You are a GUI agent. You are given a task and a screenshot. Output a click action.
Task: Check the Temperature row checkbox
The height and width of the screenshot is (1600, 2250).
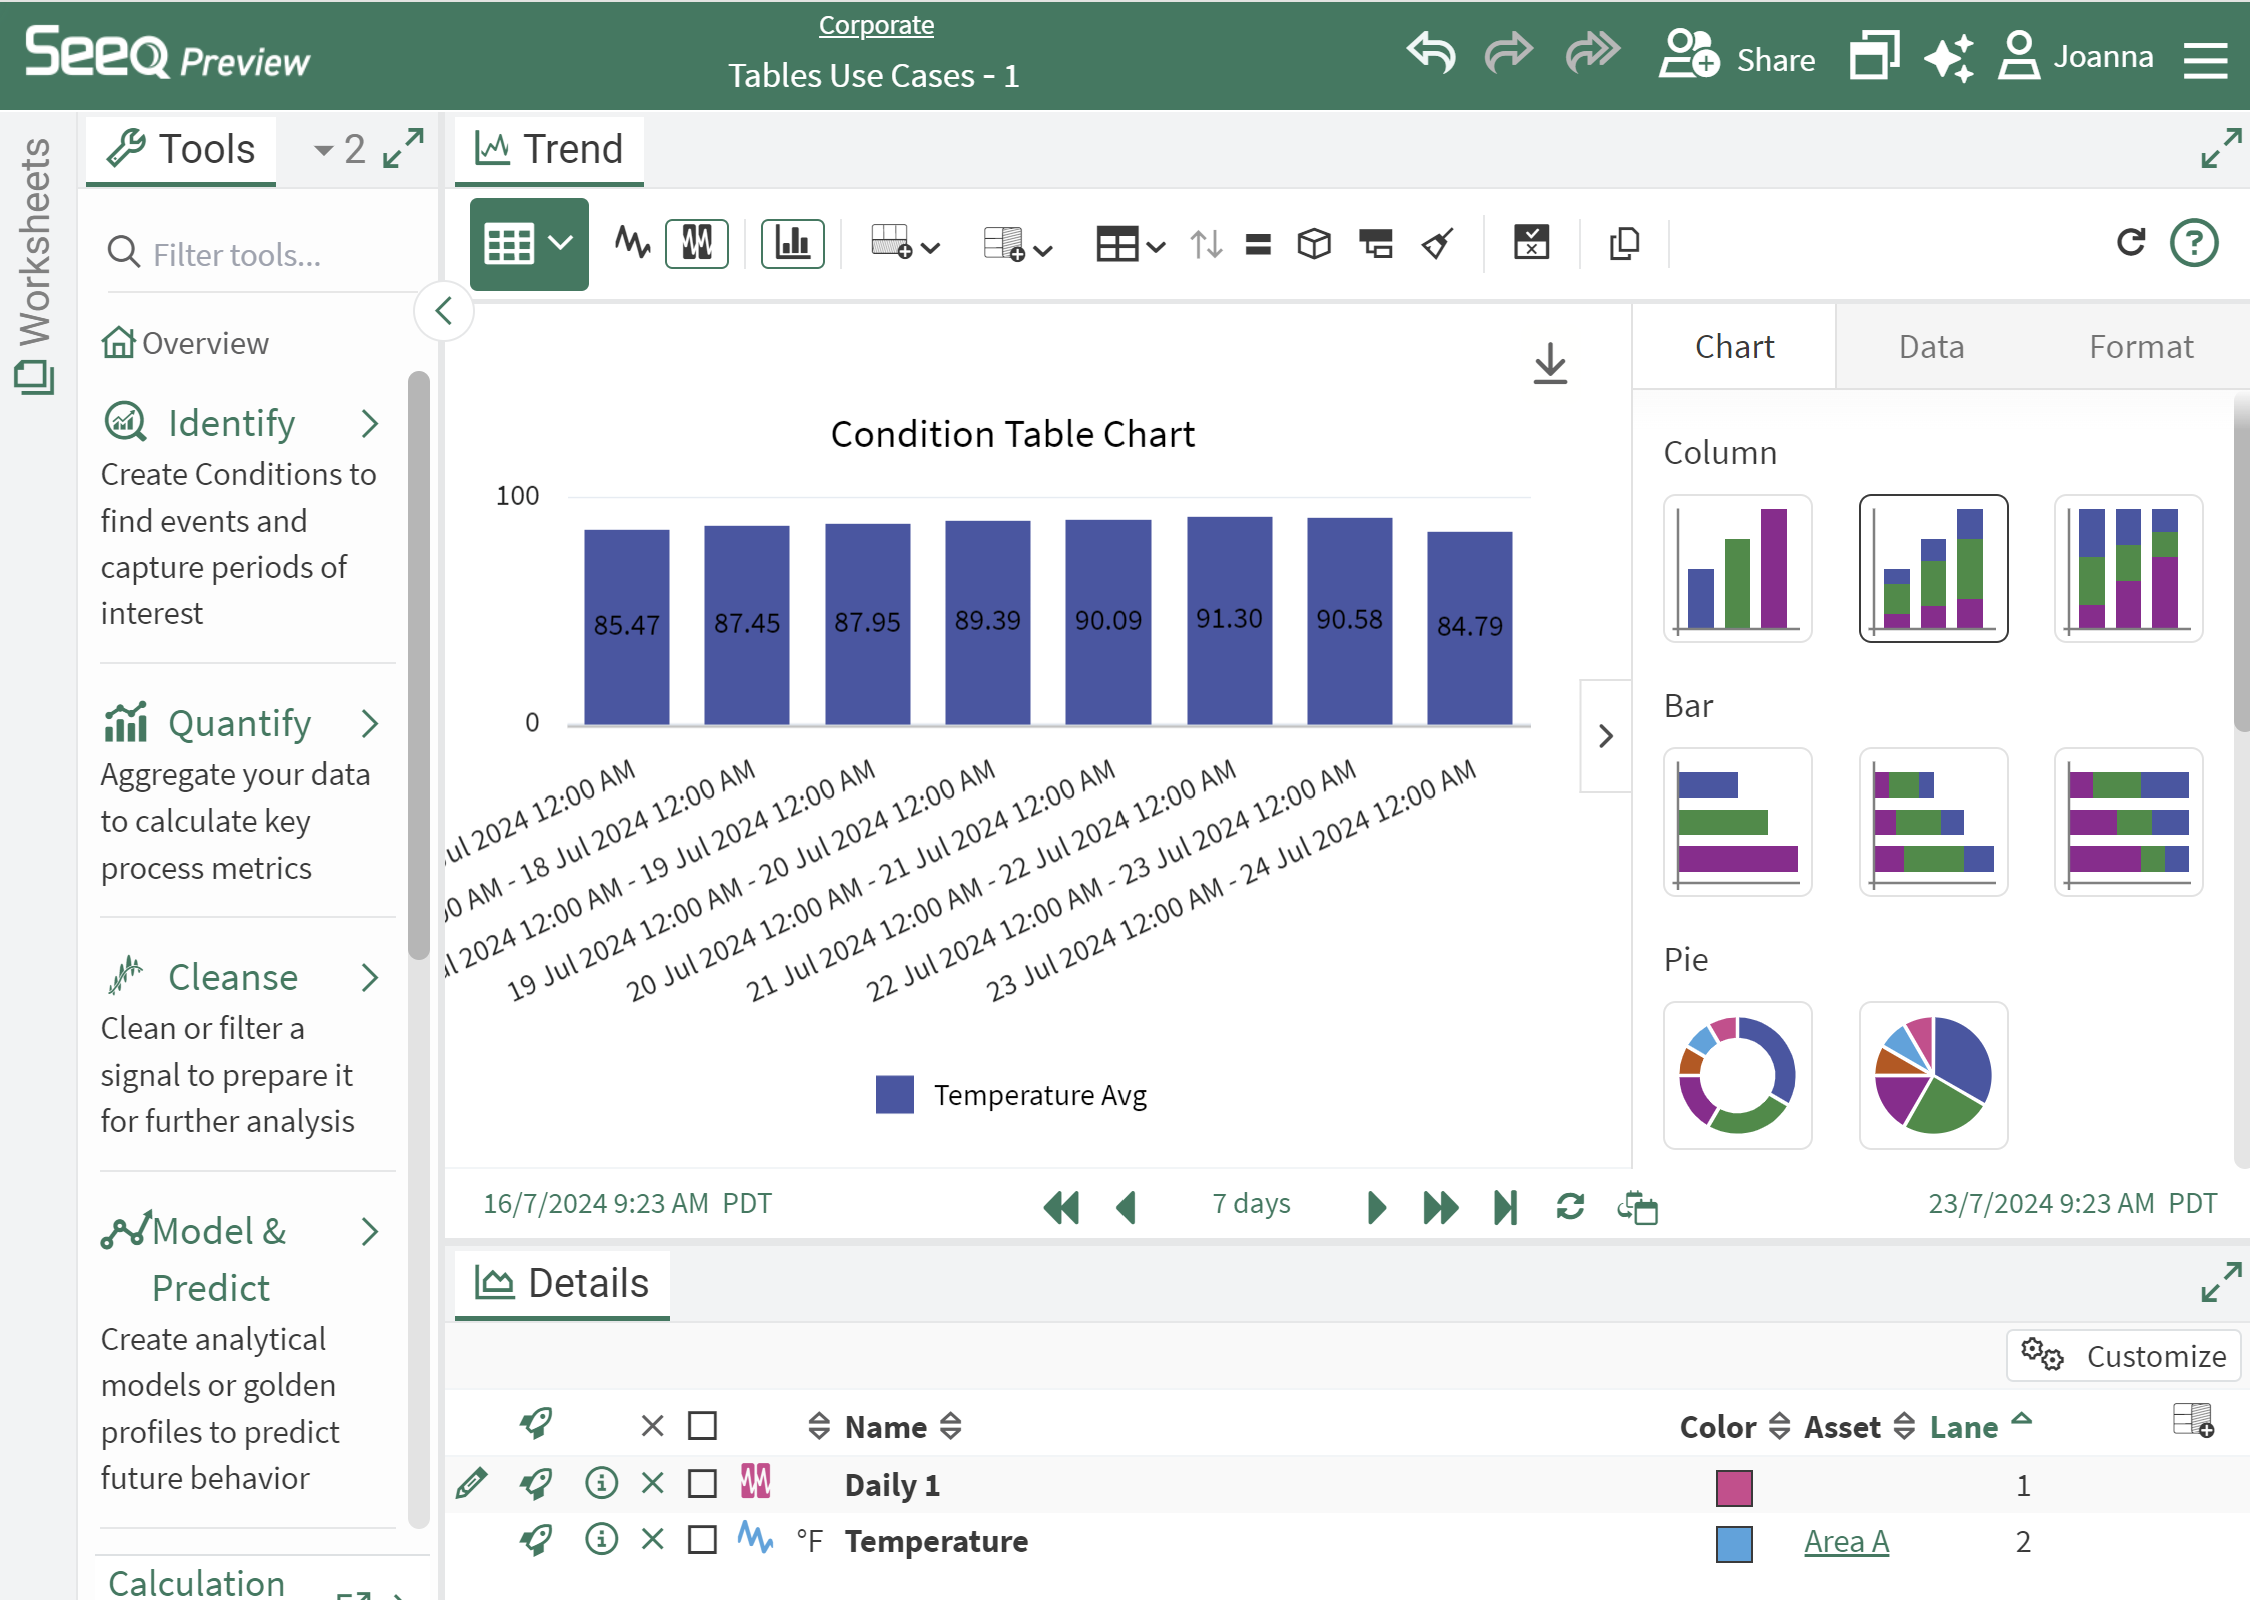click(x=702, y=1539)
